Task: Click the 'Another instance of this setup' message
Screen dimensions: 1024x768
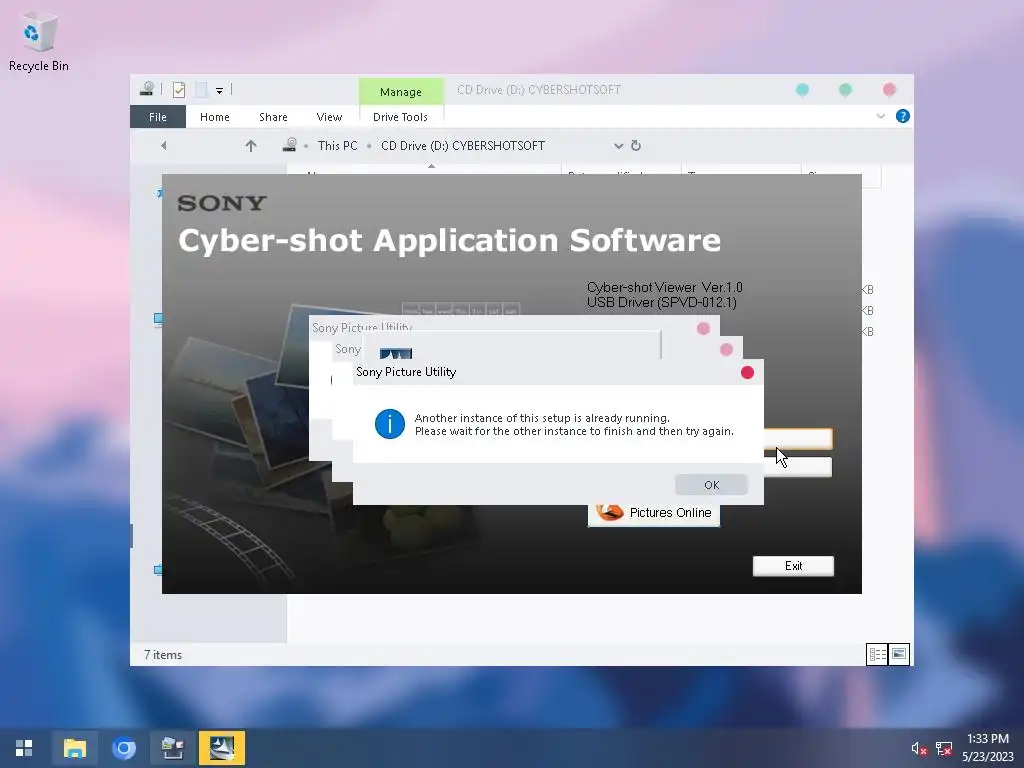Action: point(574,424)
